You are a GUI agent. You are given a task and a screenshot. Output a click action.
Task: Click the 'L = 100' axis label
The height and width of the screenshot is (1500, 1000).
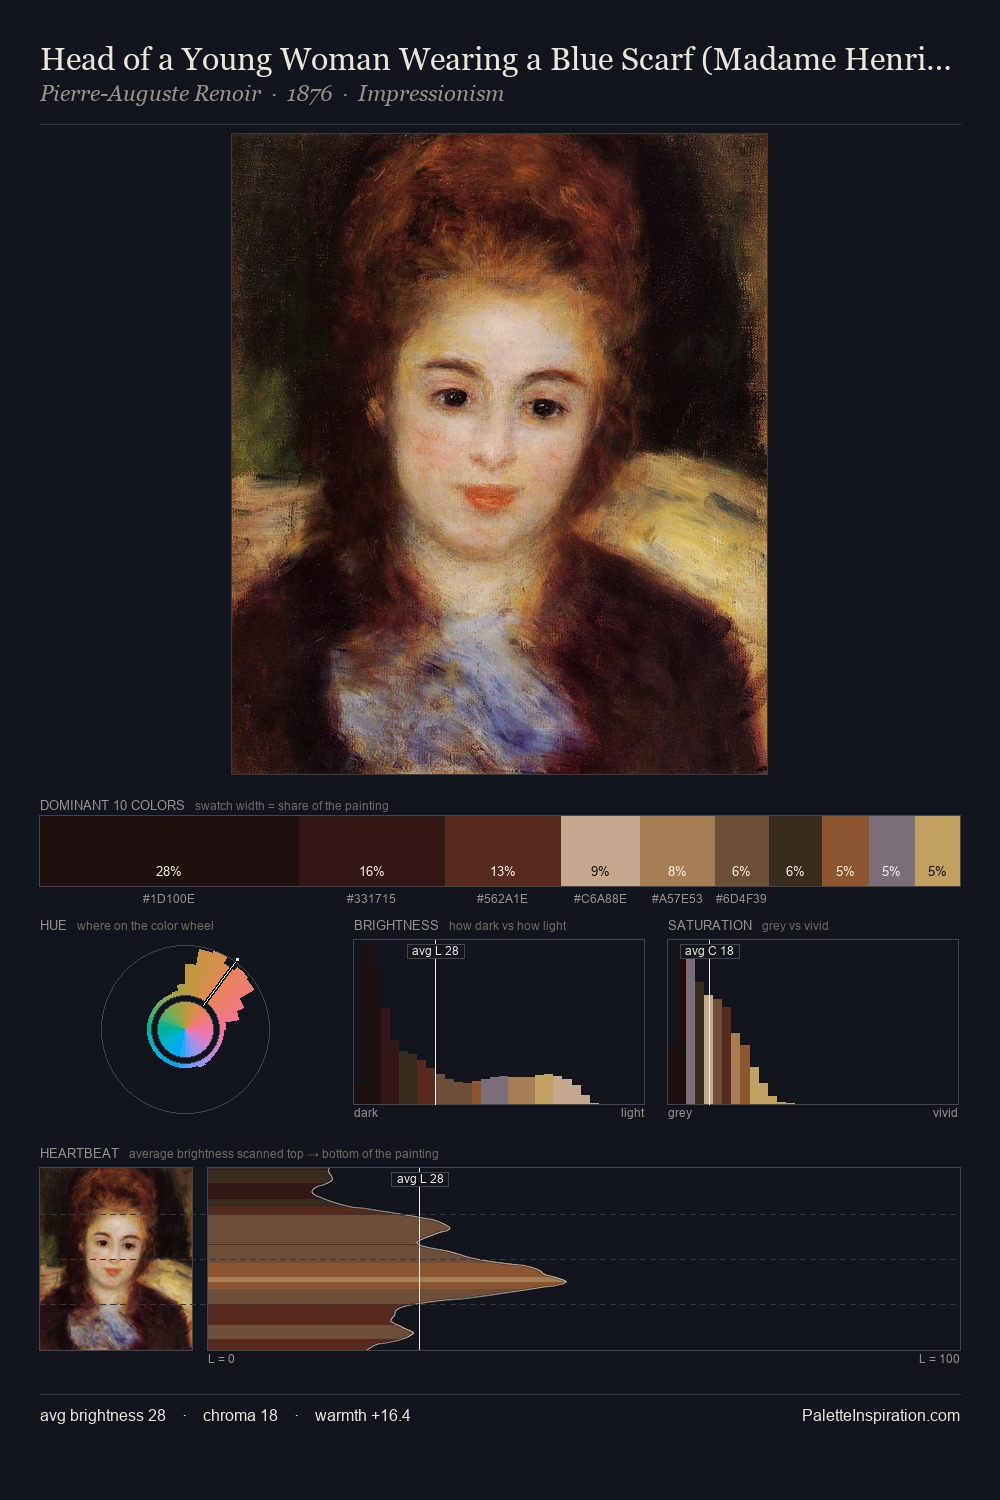pyautogui.click(x=939, y=1359)
